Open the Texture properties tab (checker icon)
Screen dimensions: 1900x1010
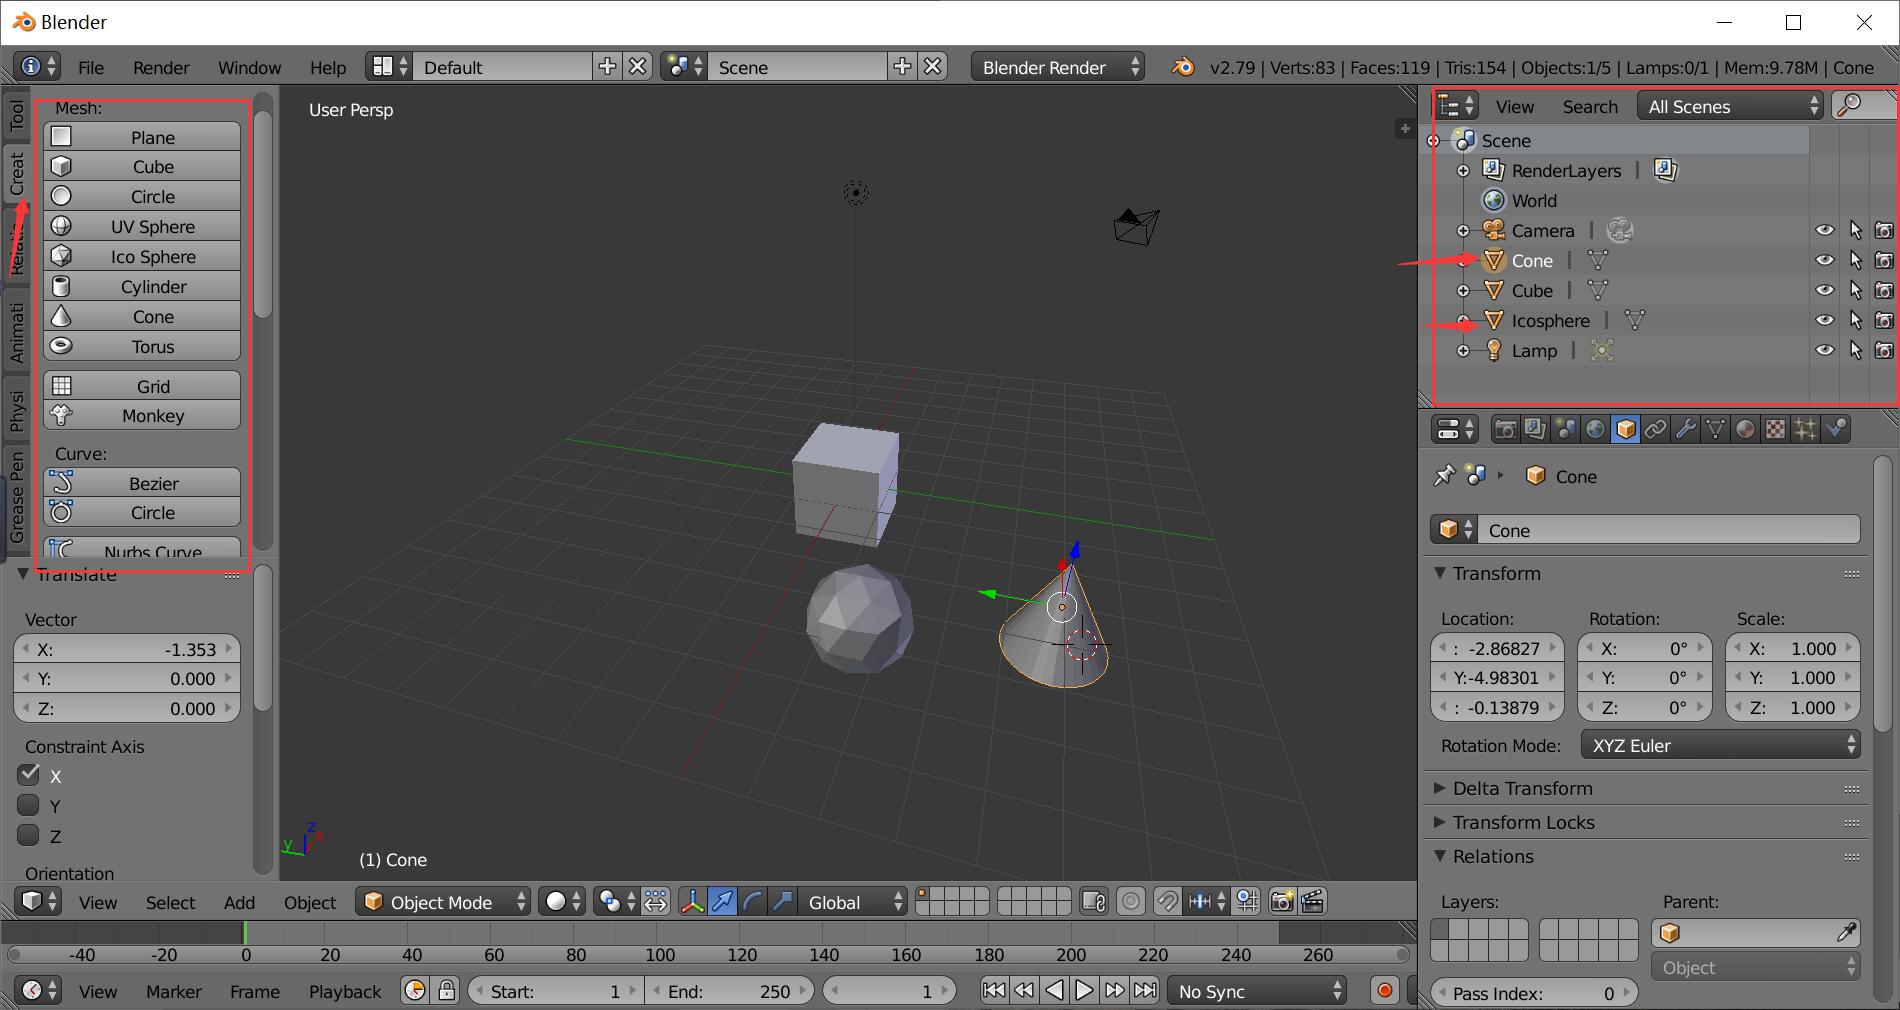click(1775, 429)
